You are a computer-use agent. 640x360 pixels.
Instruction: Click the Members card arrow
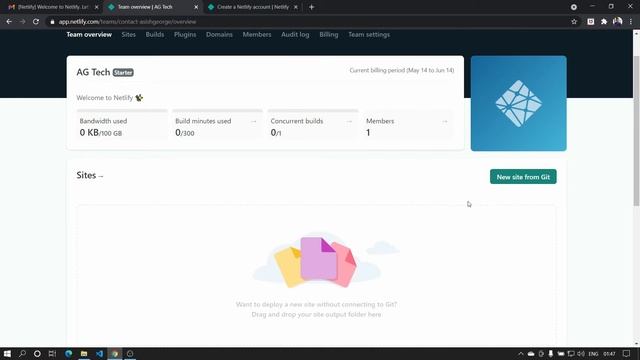pyautogui.click(x=444, y=121)
